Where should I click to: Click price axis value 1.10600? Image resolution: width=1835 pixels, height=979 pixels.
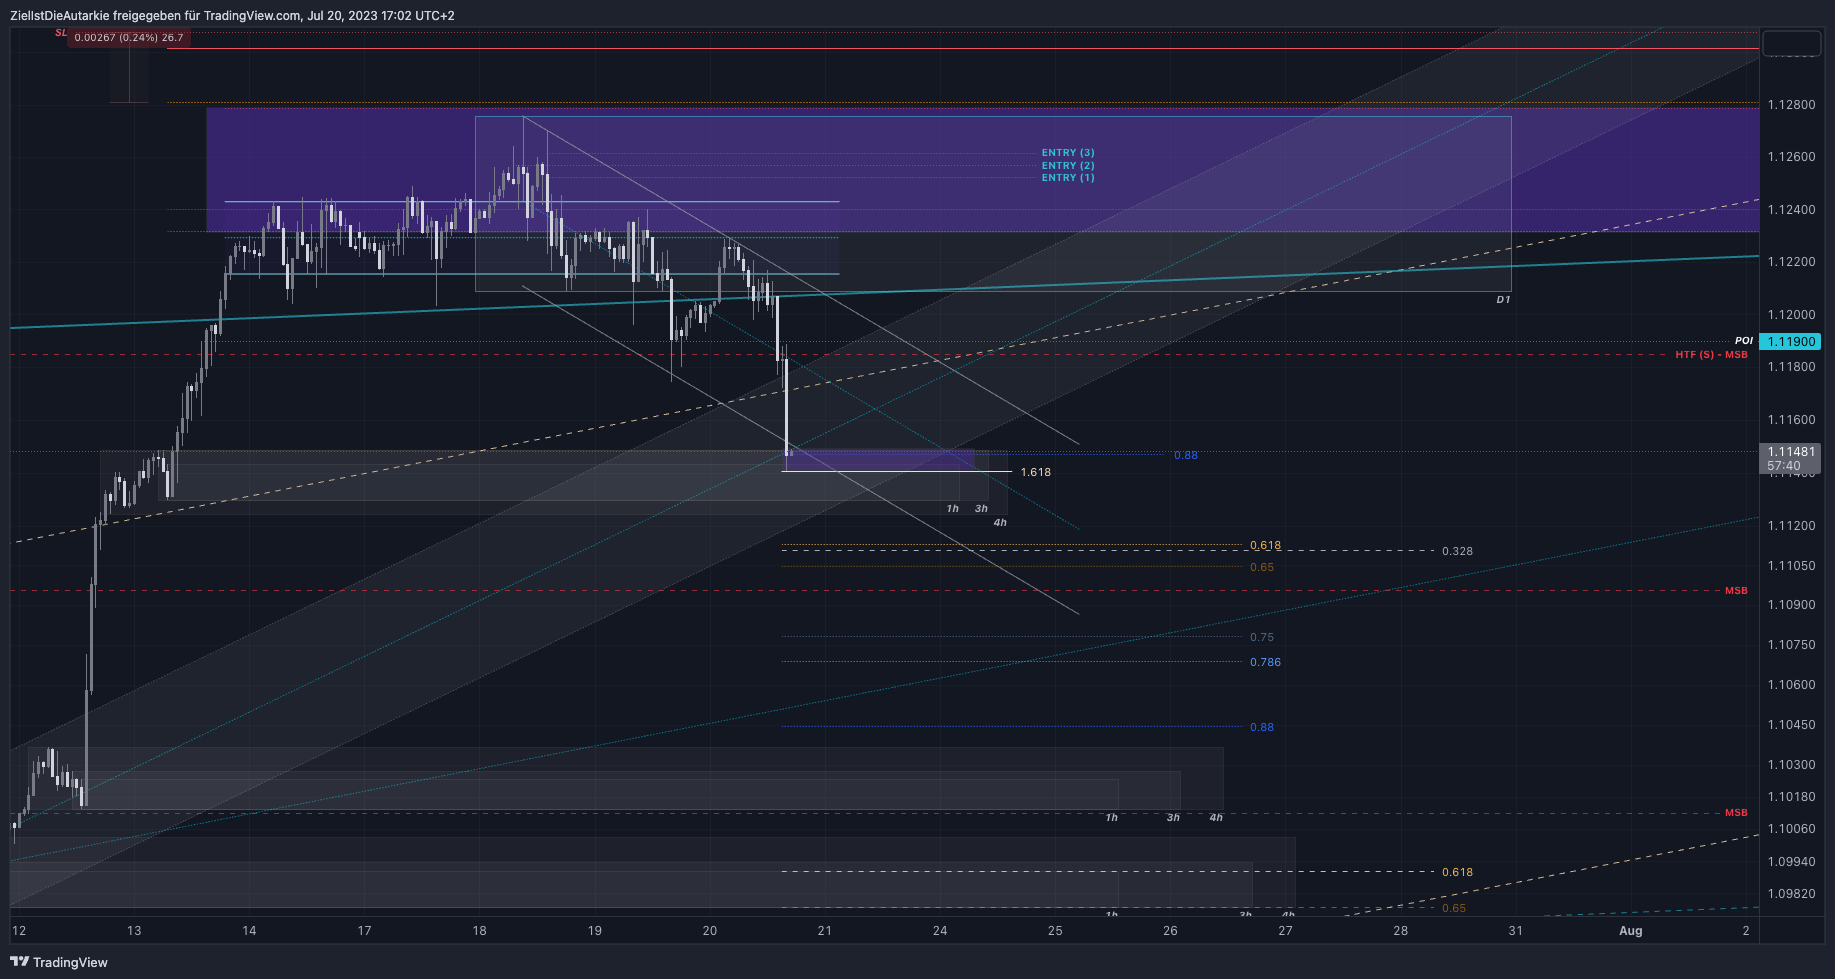[x=1791, y=685]
